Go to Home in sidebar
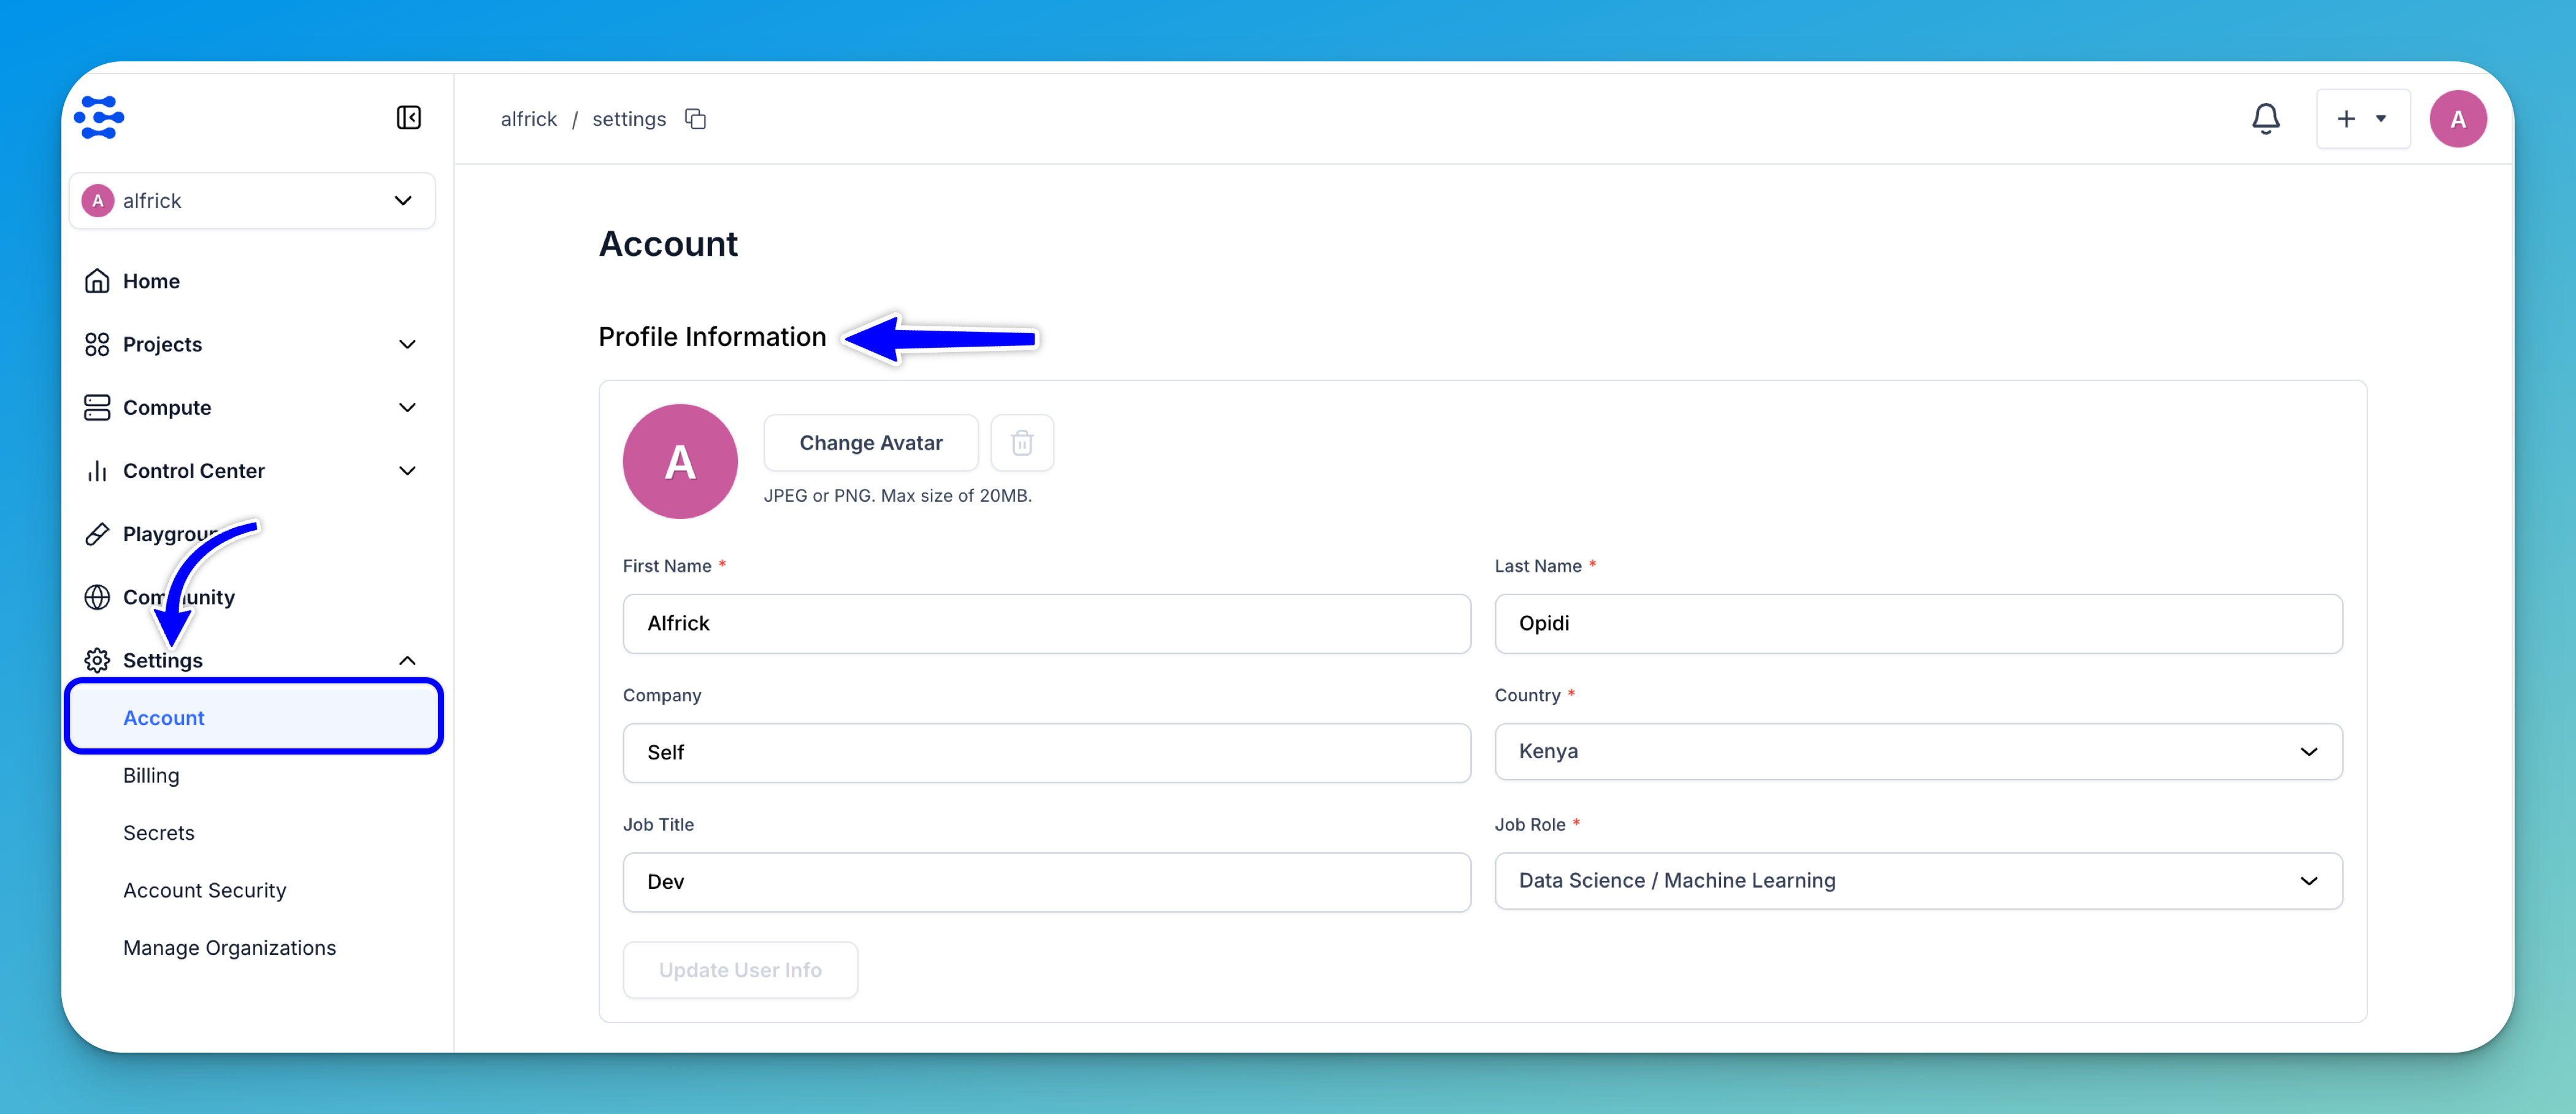Viewport: 2576px width, 1114px height. coord(151,281)
